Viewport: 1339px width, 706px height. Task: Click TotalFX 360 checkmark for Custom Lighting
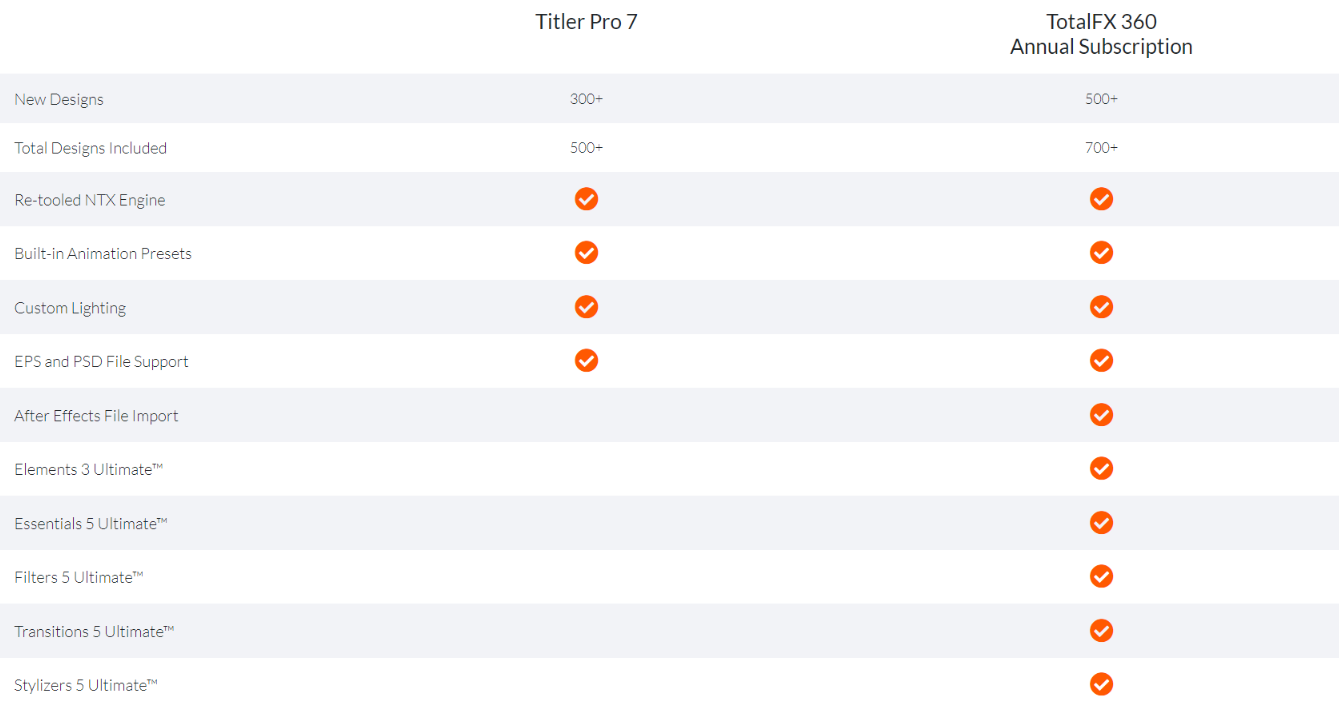coord(1101,307)
